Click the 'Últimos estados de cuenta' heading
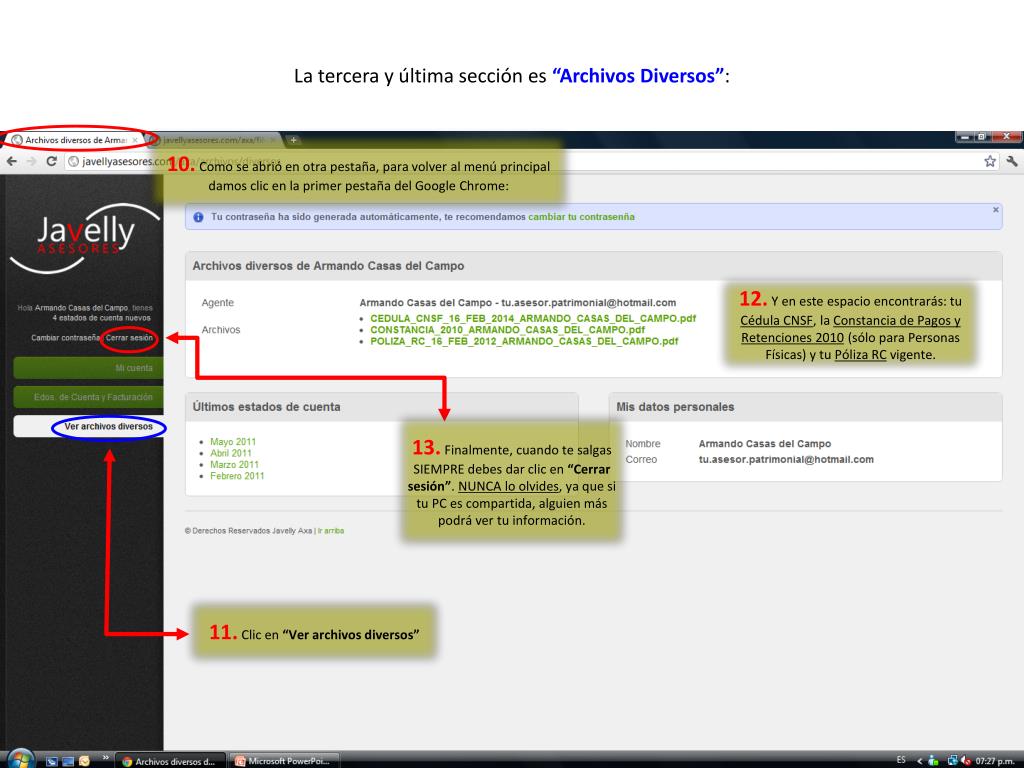Viewport: 1024px width, 768px height. [x=266, y=407]
